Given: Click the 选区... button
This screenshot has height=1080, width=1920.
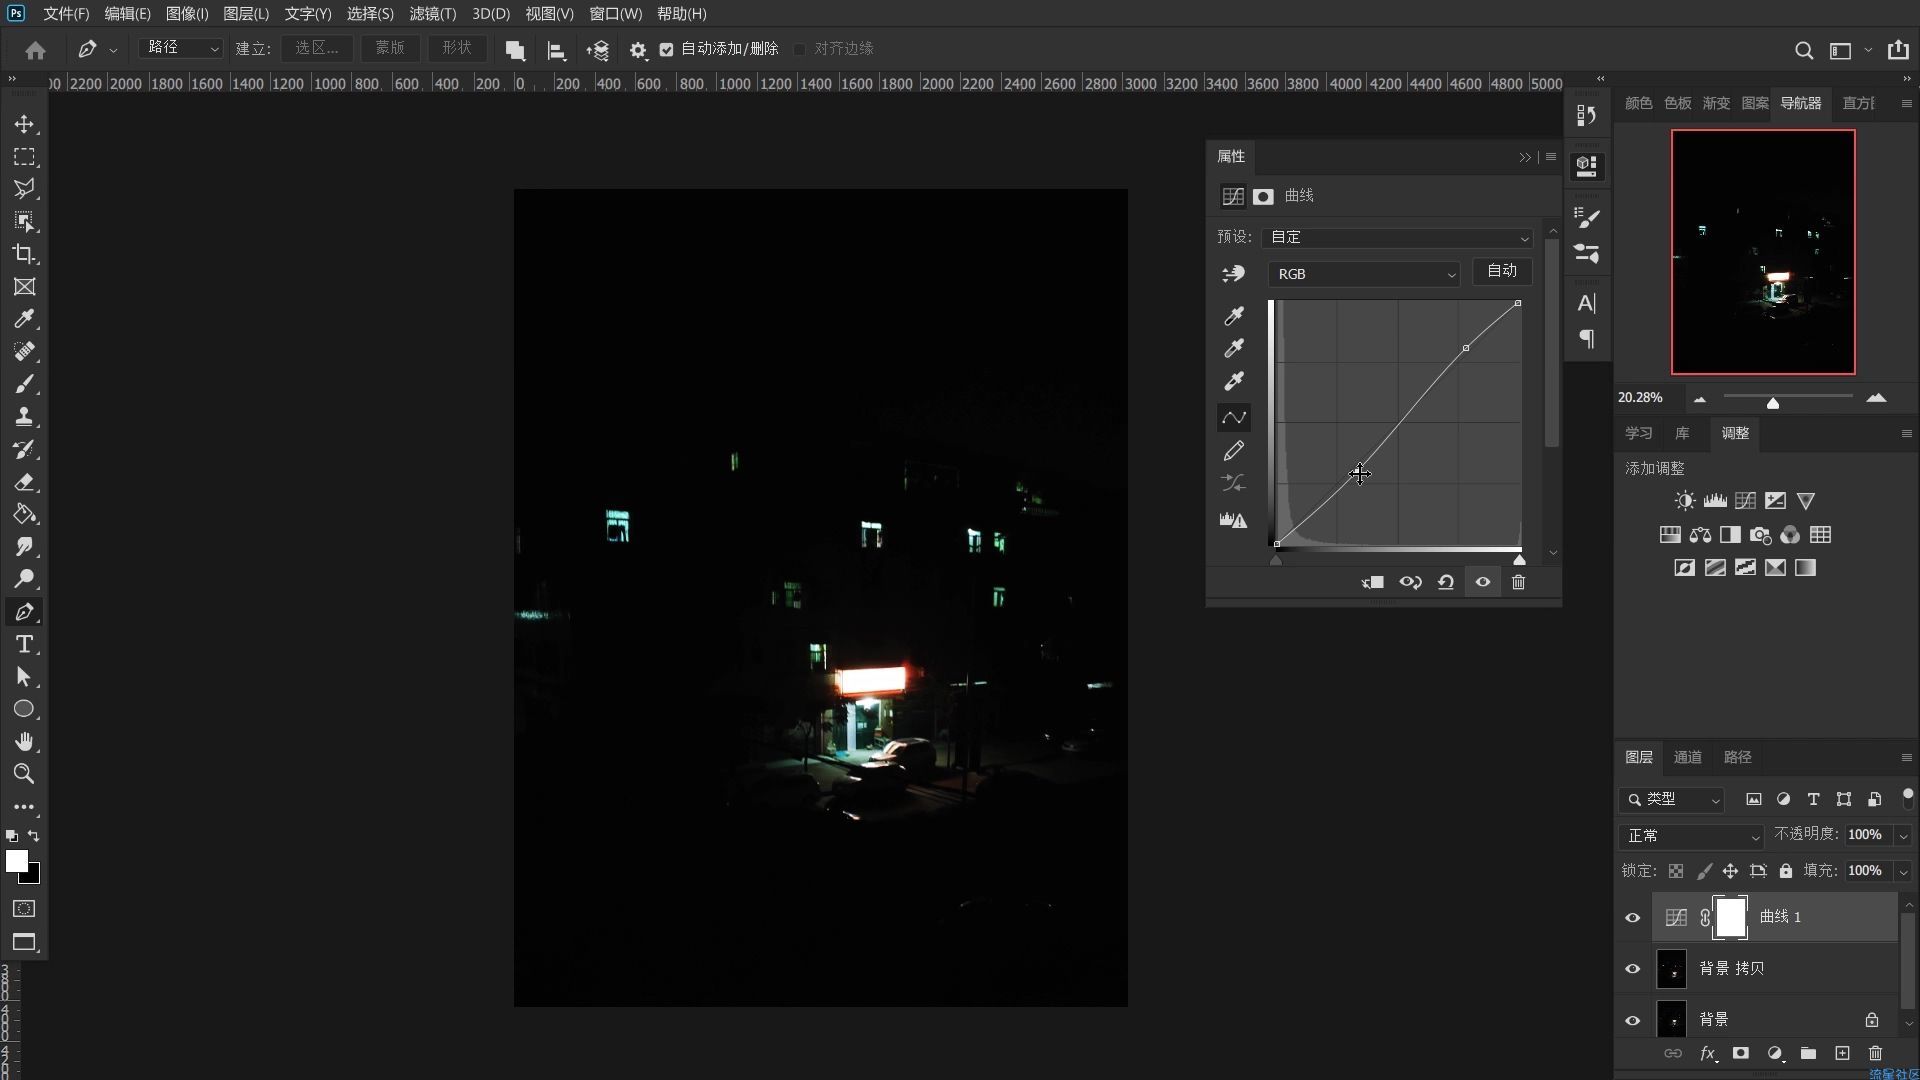Looking at the screenshot, I should (x=317, y=48).
